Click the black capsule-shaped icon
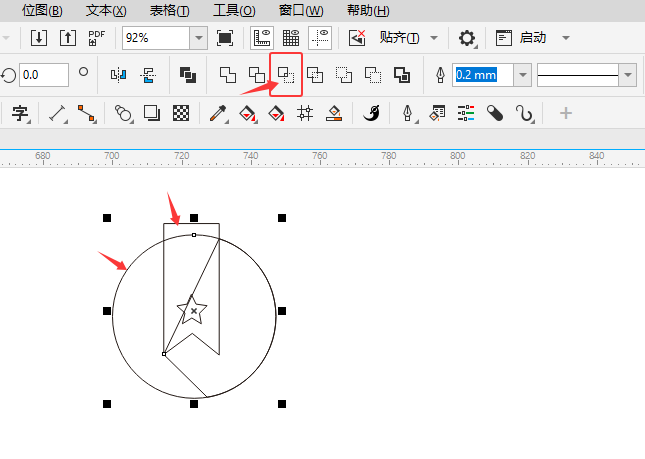This screenshot has height=459, width=645. click(495, 113)
